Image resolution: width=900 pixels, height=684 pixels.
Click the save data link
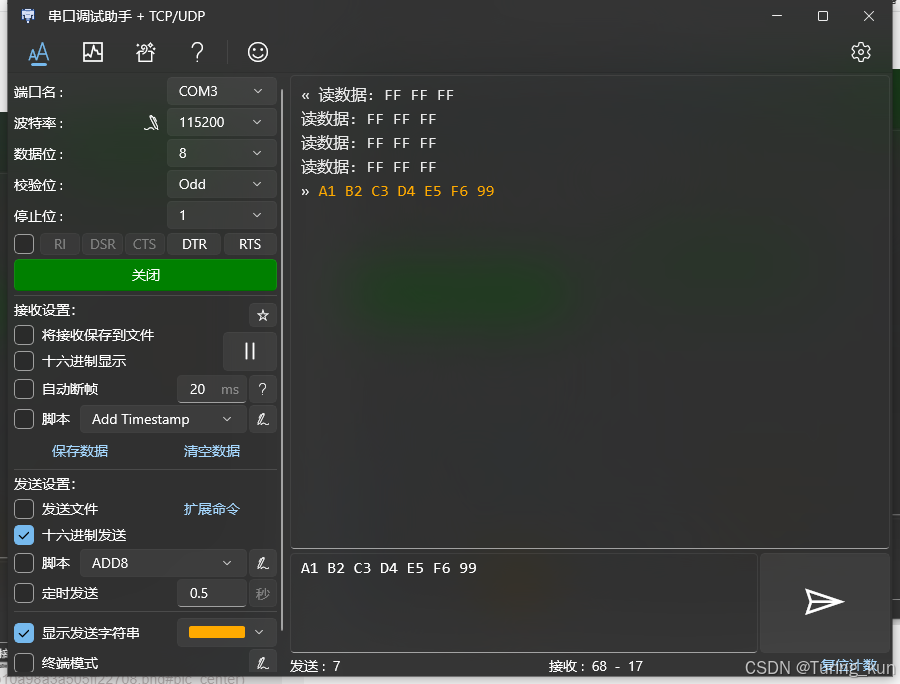tap(80, 451)
